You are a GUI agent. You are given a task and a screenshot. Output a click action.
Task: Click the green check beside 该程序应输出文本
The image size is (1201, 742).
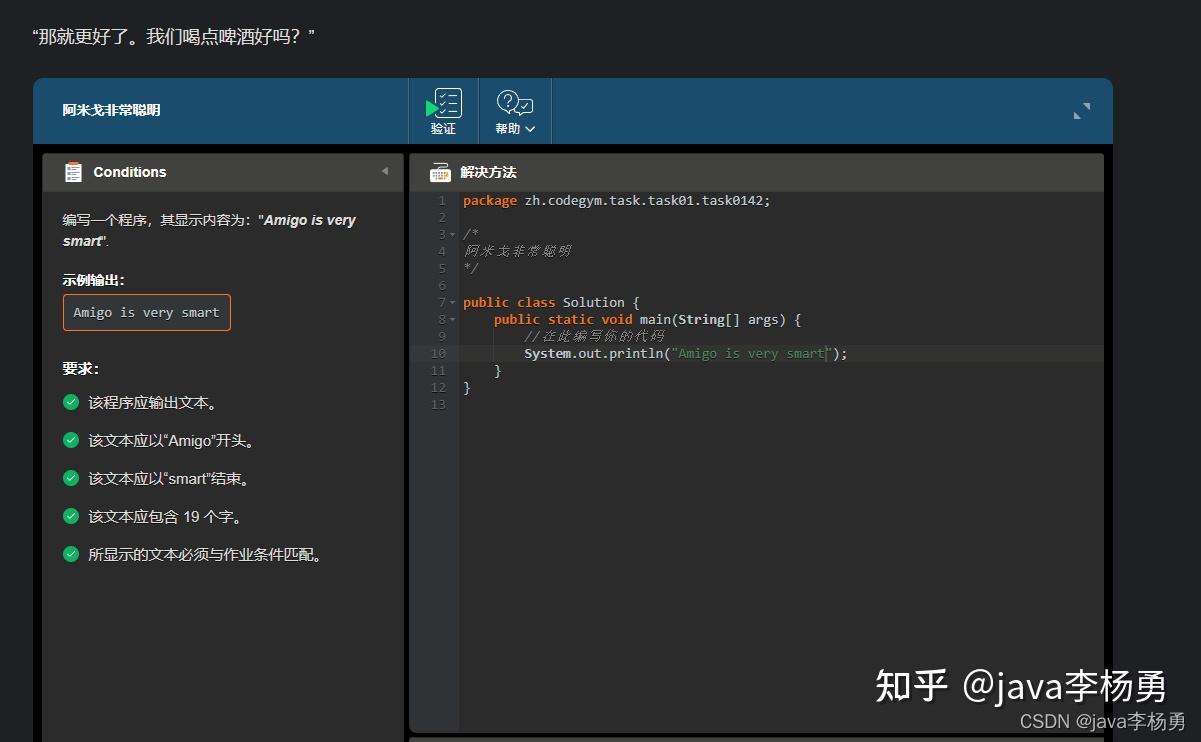(69, 402)
